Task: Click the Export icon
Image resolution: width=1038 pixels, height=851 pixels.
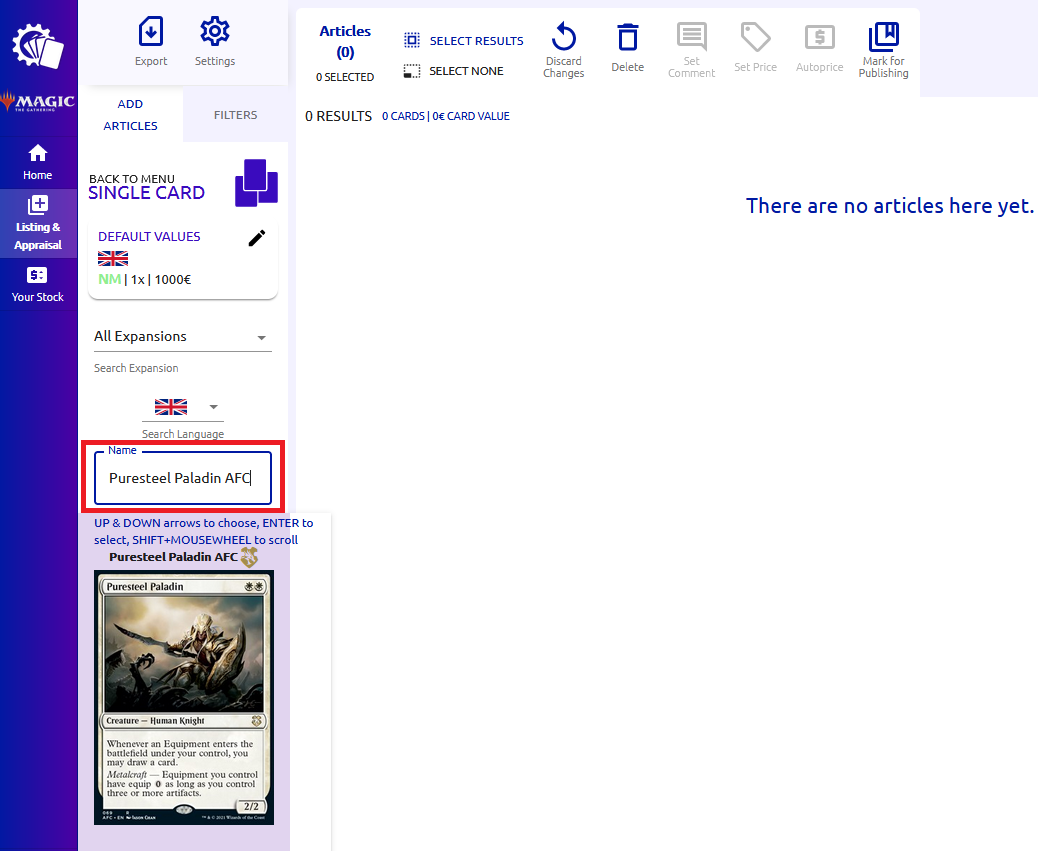Action: click(151, 32)
